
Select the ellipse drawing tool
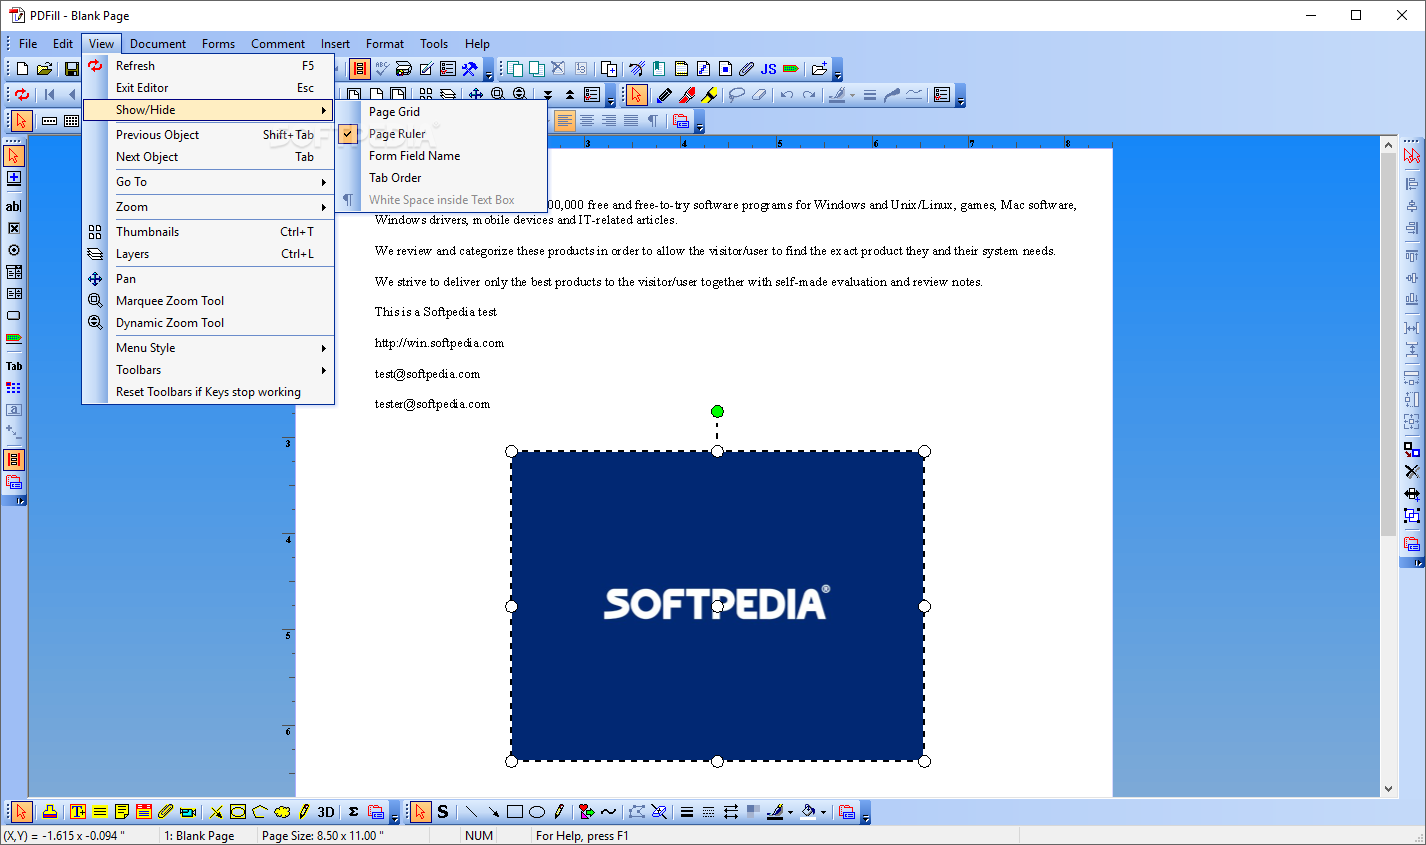point(537,812)
